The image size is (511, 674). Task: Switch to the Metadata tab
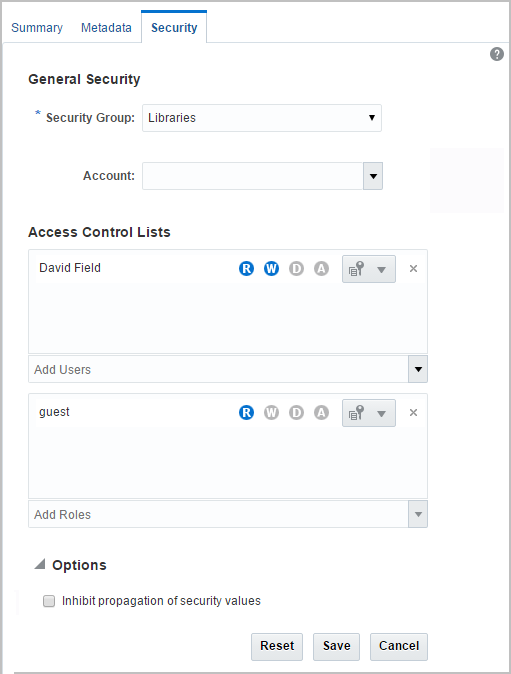(106, 28)
